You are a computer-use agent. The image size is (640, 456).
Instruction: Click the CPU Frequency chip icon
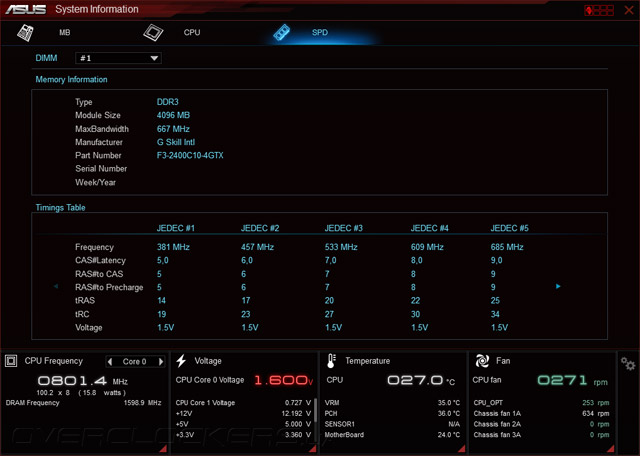click(11, 361)
